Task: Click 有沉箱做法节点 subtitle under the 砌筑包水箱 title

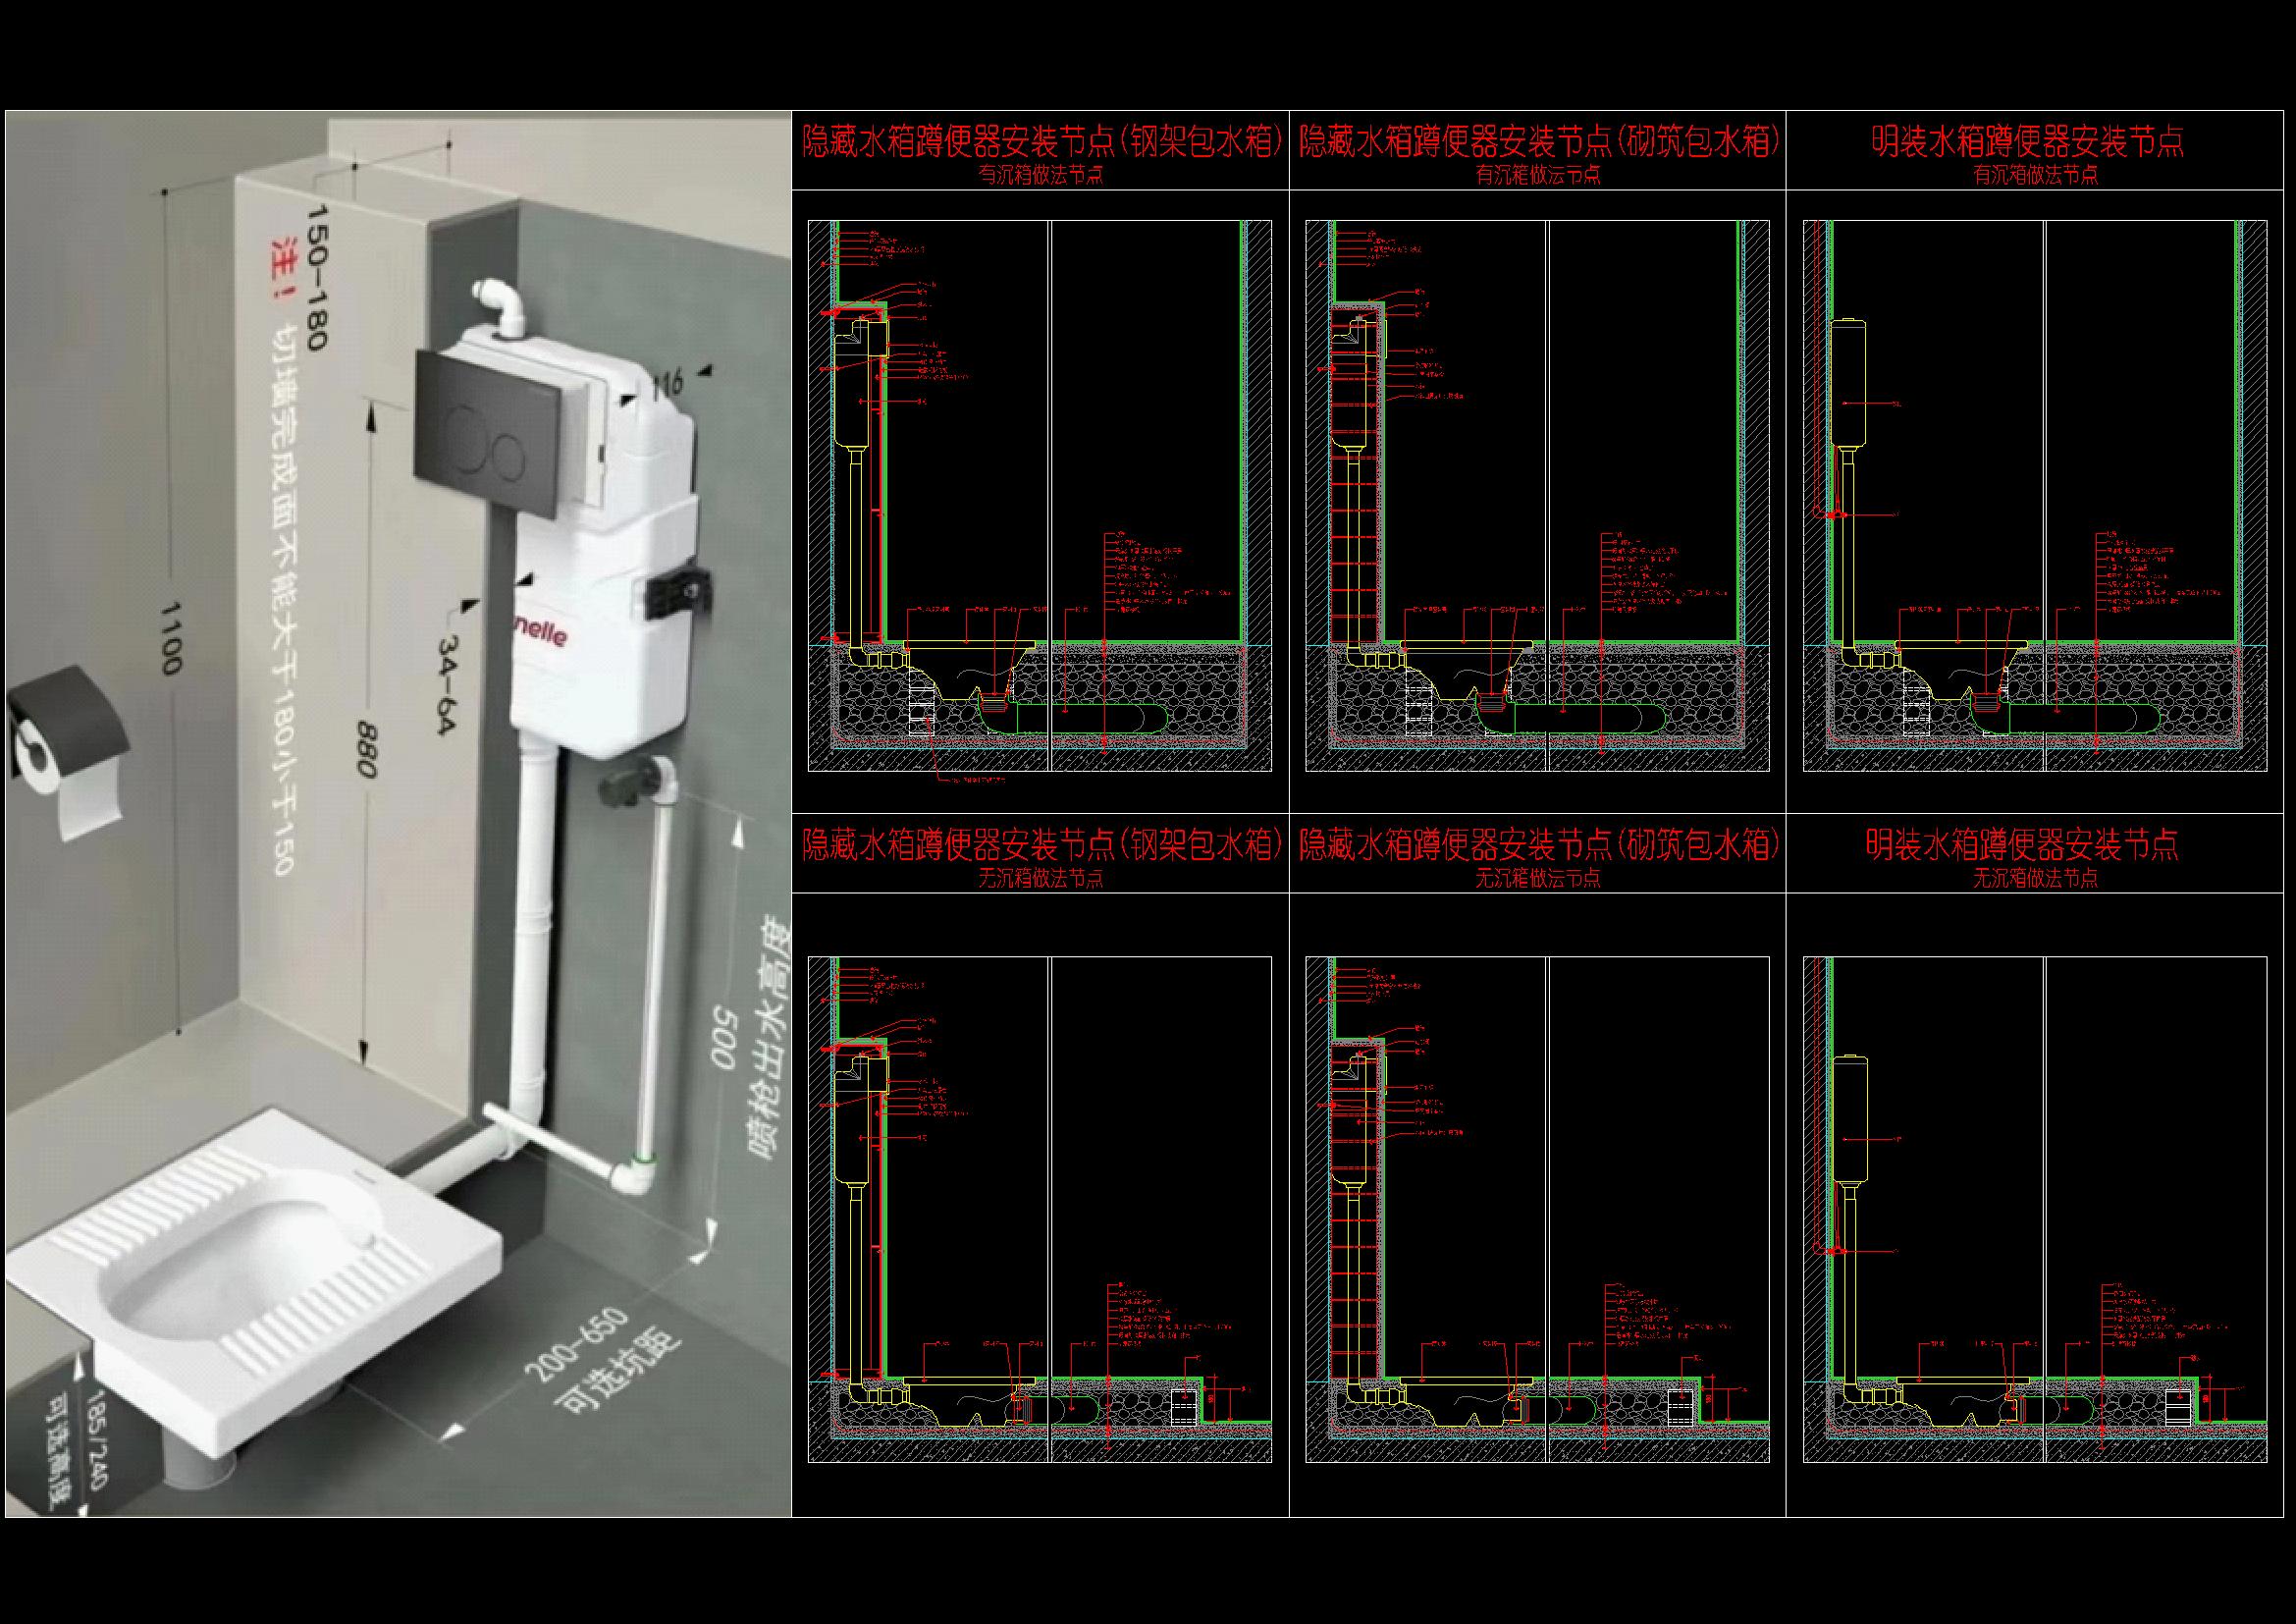Action: click(x=1538, y=175)
